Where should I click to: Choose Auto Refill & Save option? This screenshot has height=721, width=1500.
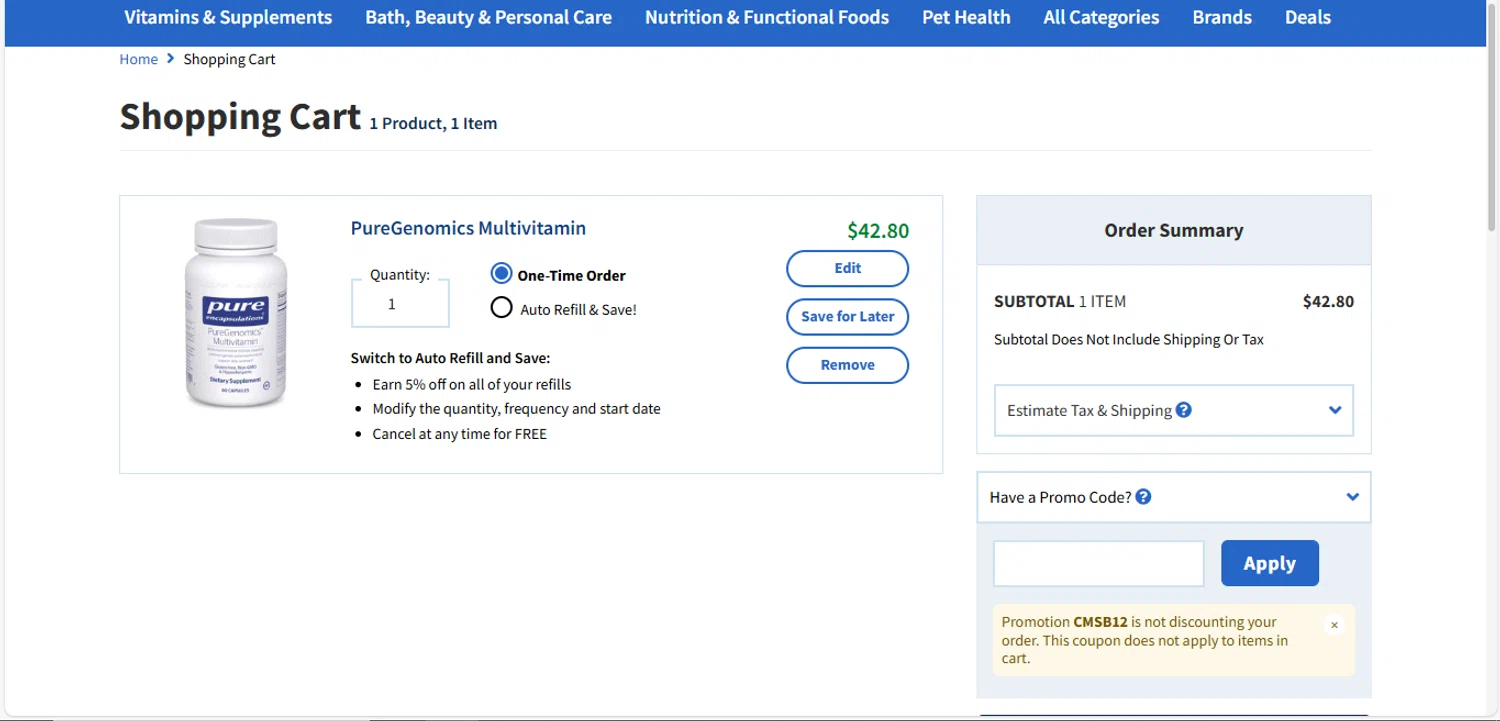[502, 308]
